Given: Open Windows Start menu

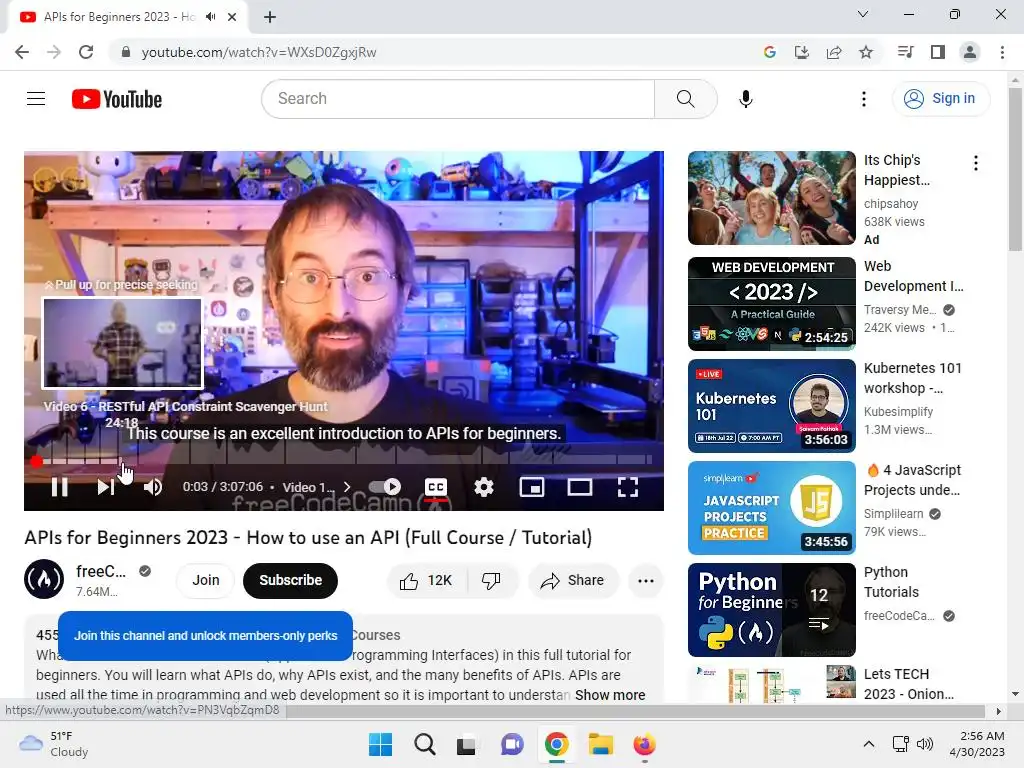Looking at the screenshot, I should tap(380, 744).
